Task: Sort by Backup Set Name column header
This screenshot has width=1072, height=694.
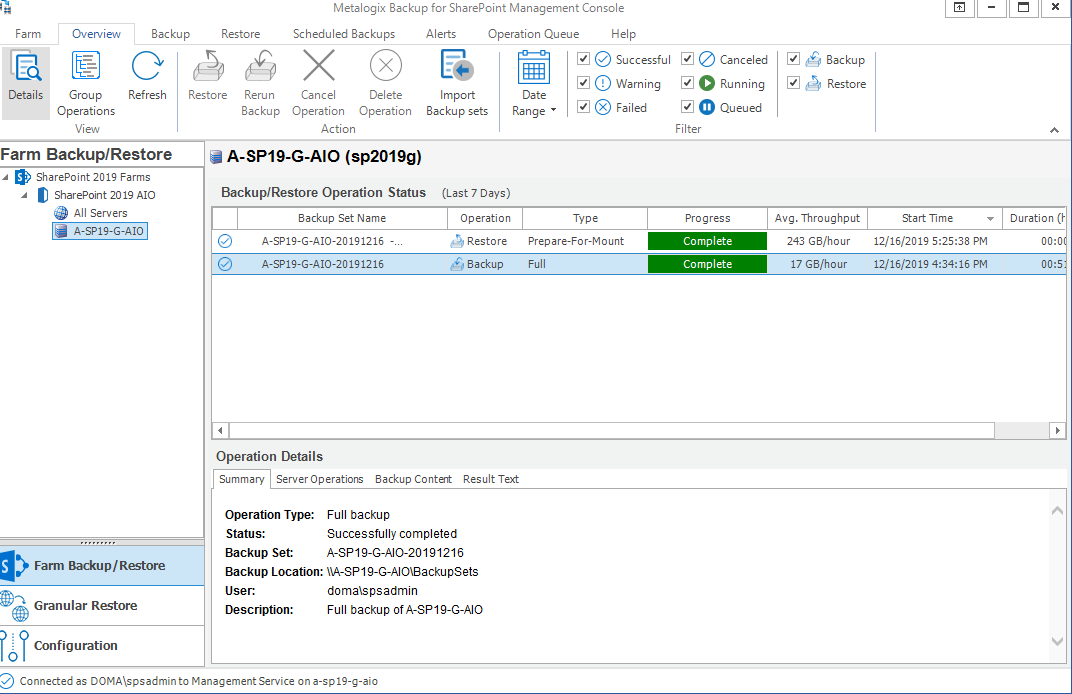Action: point(342,218)
